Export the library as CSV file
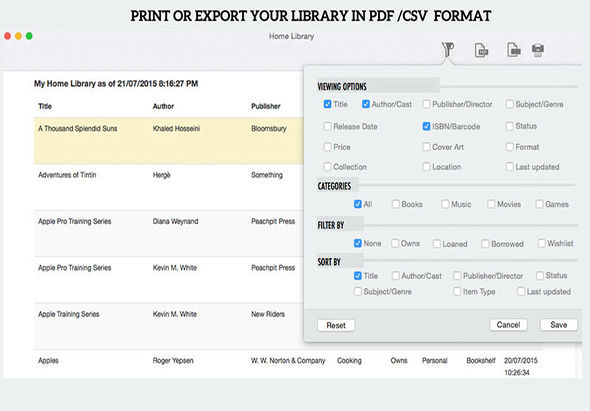590x411 pixels. (x=514, y=50)
